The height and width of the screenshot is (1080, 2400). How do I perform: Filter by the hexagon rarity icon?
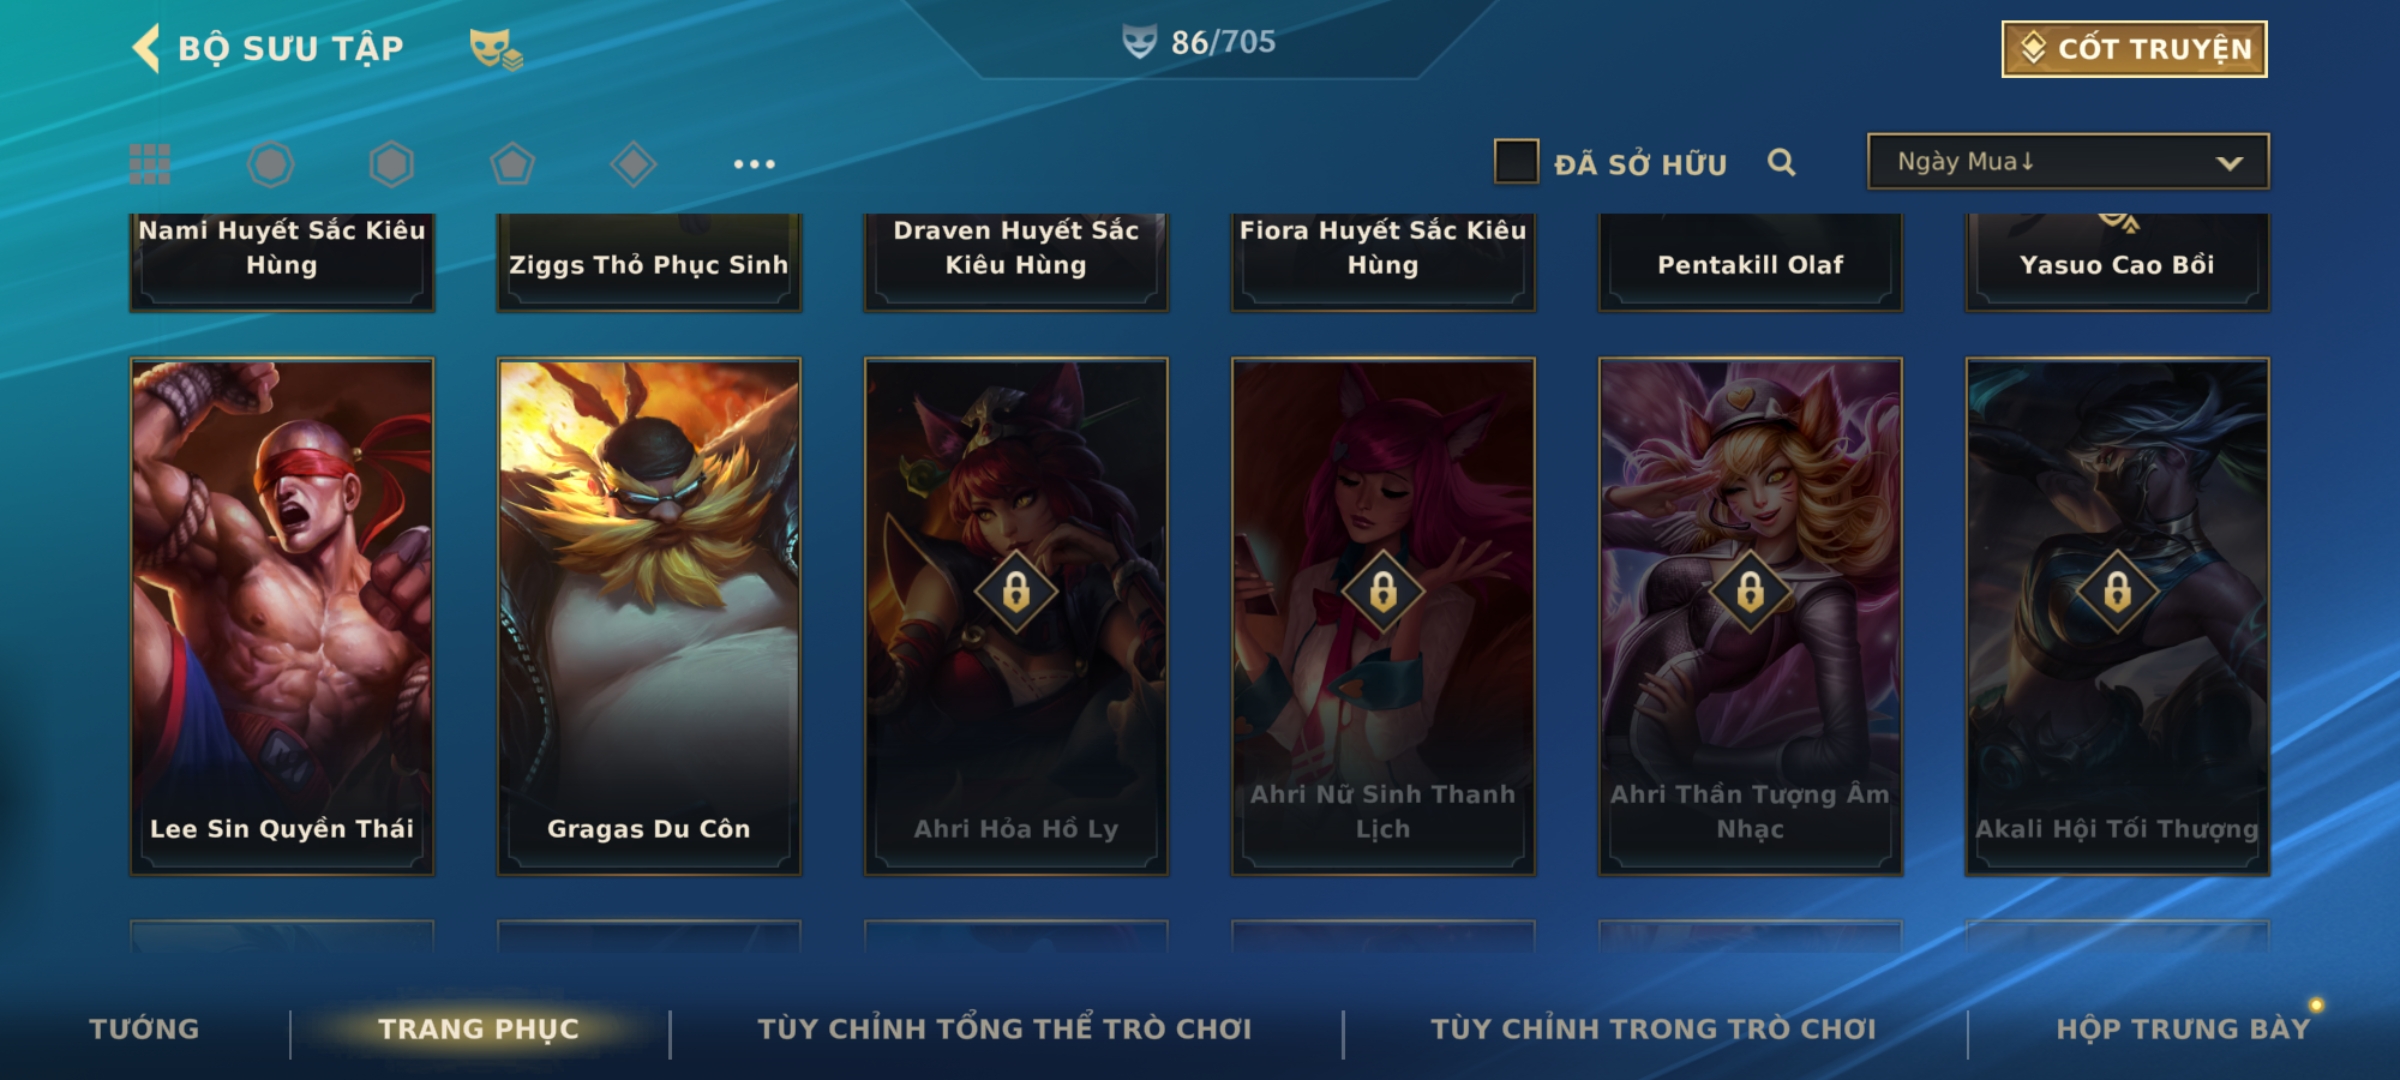391,164
